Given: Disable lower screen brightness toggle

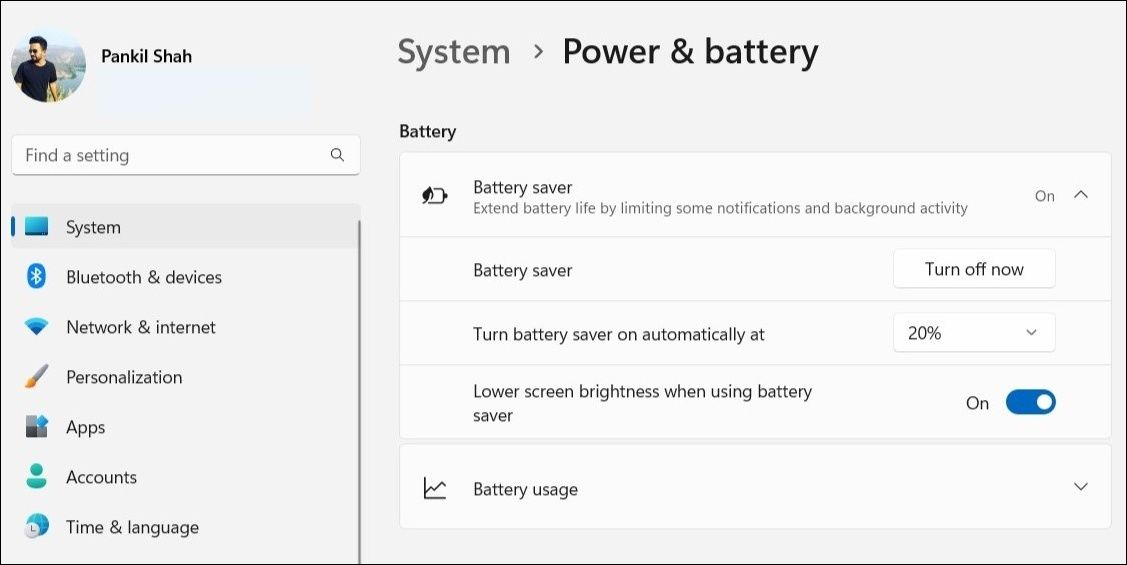Looking at the screenshot, I should [1030, 402].
